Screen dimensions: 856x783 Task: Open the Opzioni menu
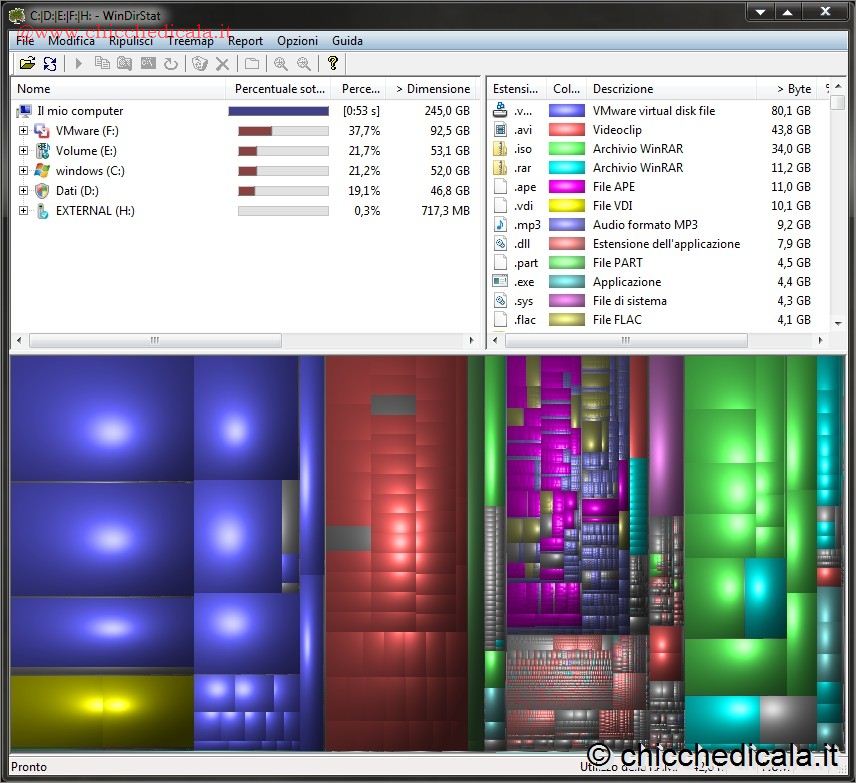[297, 41]
